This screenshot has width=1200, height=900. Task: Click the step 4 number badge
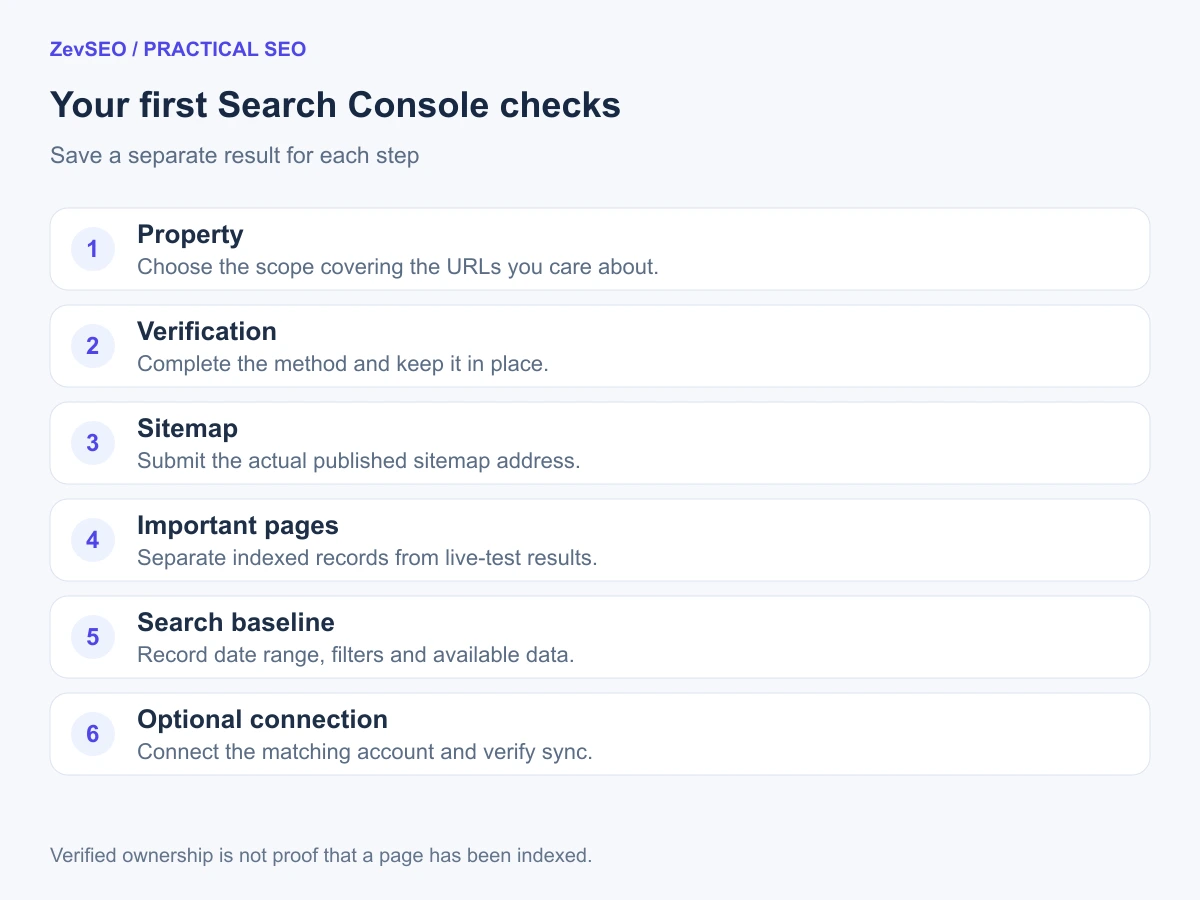coord(93,540)
